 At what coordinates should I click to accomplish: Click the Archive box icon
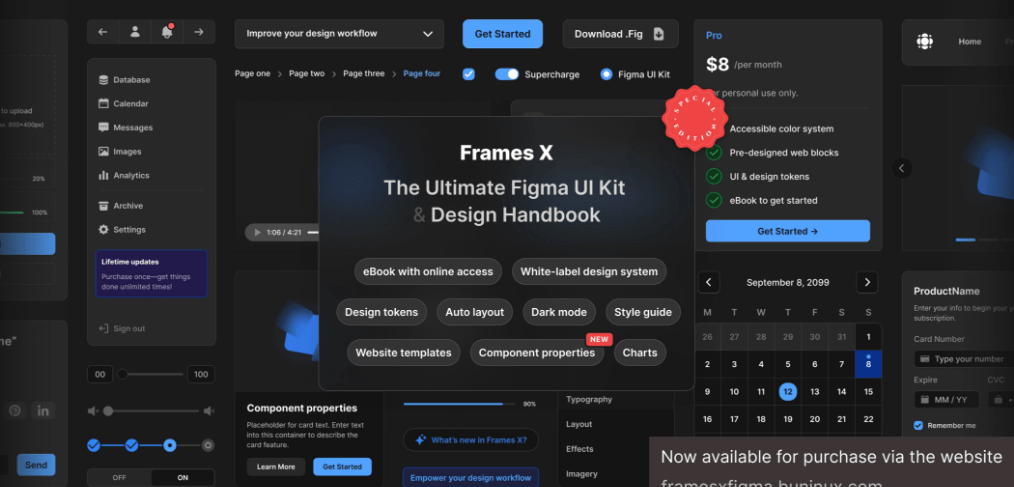[103, 206]
